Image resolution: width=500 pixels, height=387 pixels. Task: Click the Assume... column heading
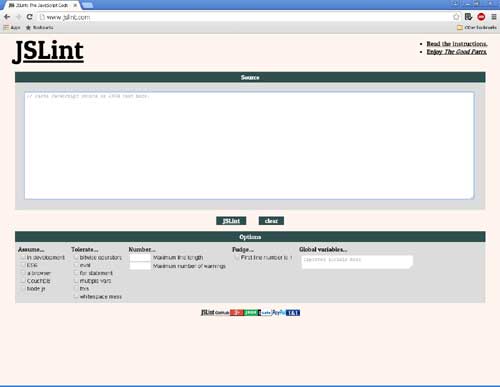(31, 250)
